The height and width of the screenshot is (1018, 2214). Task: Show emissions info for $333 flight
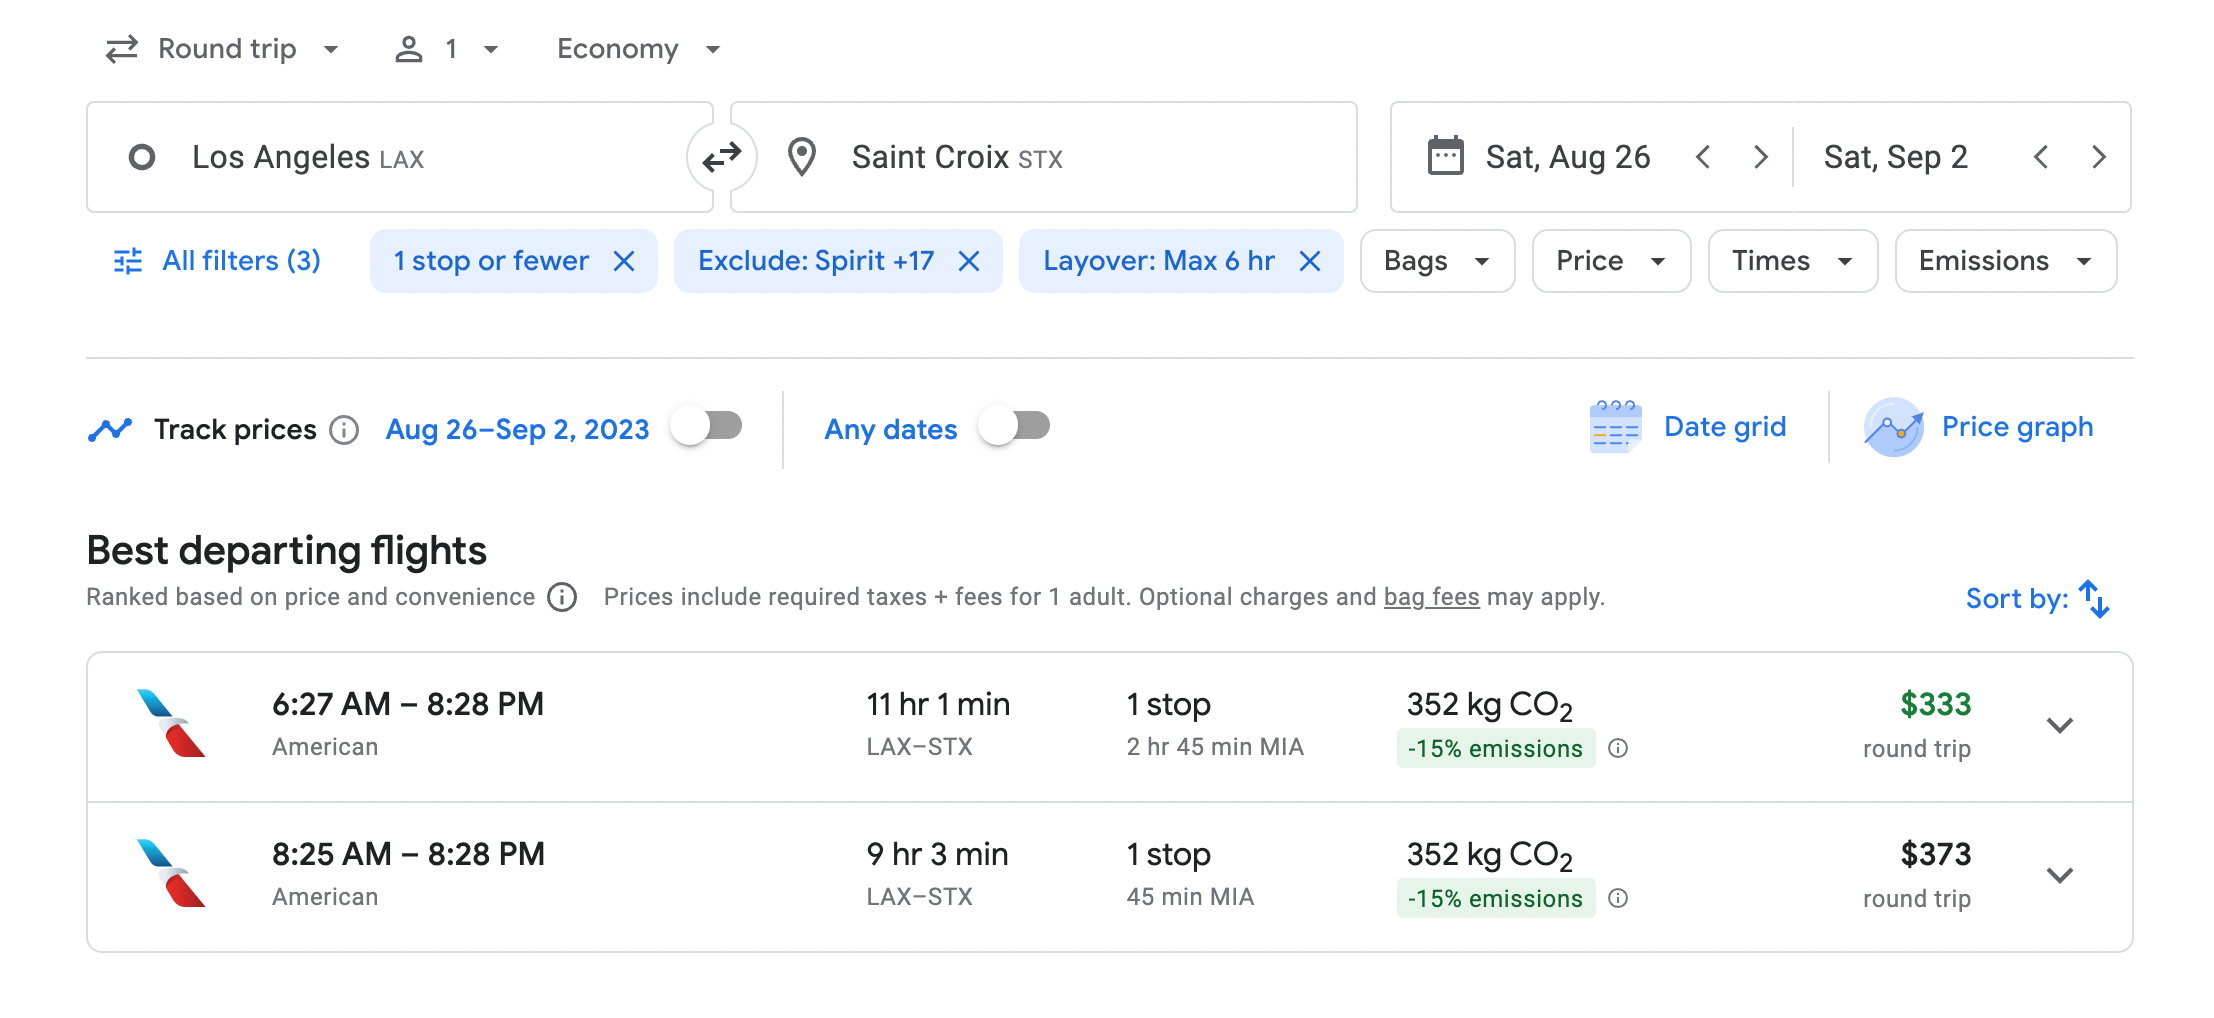1618,748
